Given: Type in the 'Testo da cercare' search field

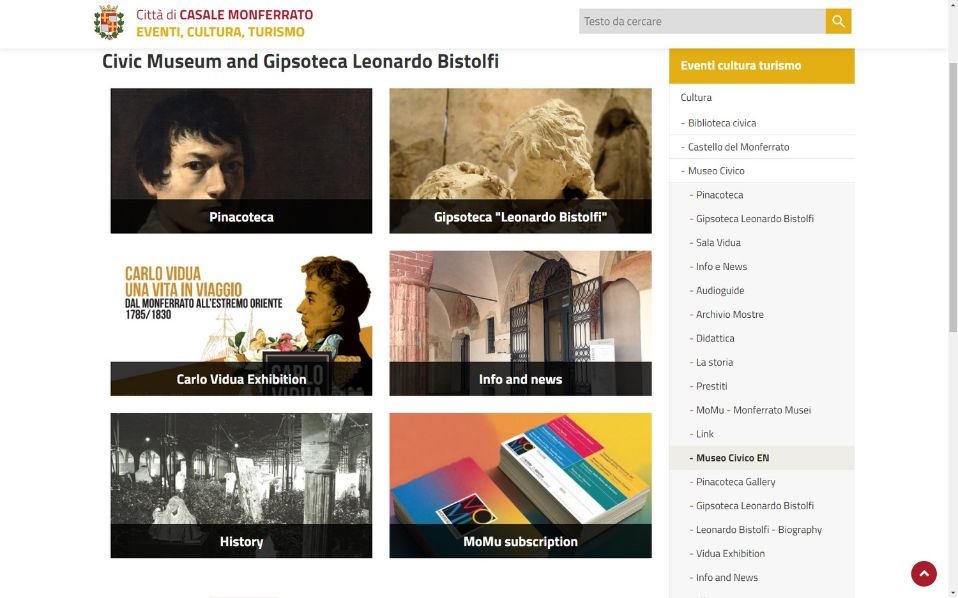Looking at the screenshot, I should [x=702, y=21].
